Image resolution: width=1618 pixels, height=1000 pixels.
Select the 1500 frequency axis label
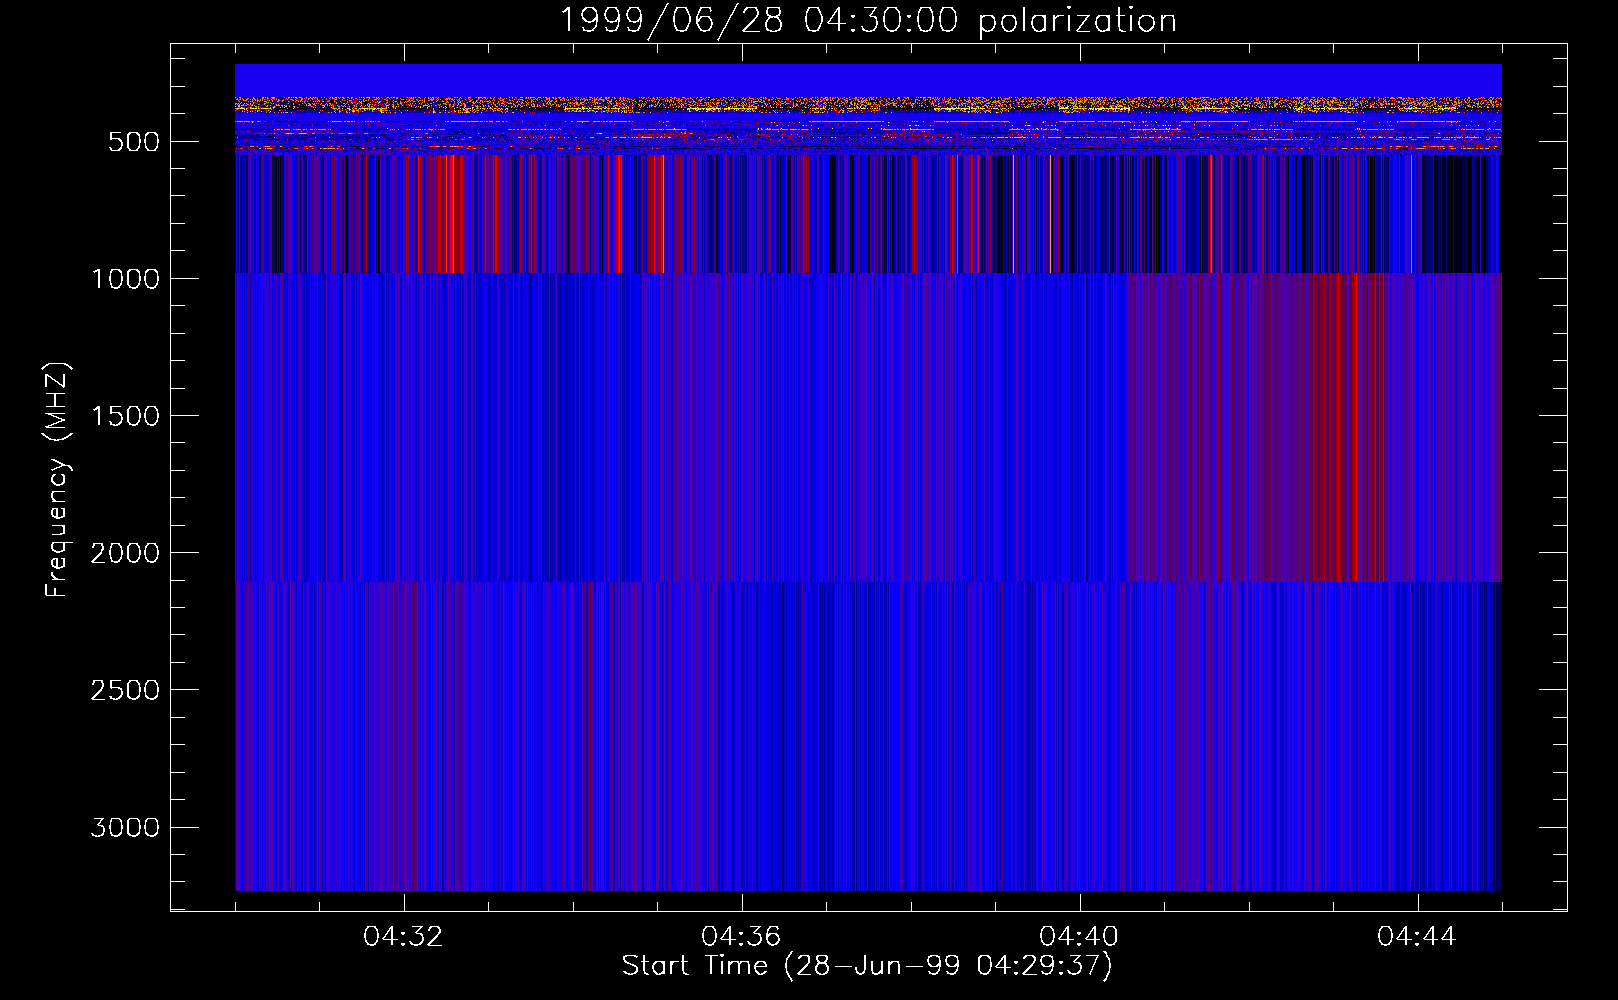click(125, 416)
